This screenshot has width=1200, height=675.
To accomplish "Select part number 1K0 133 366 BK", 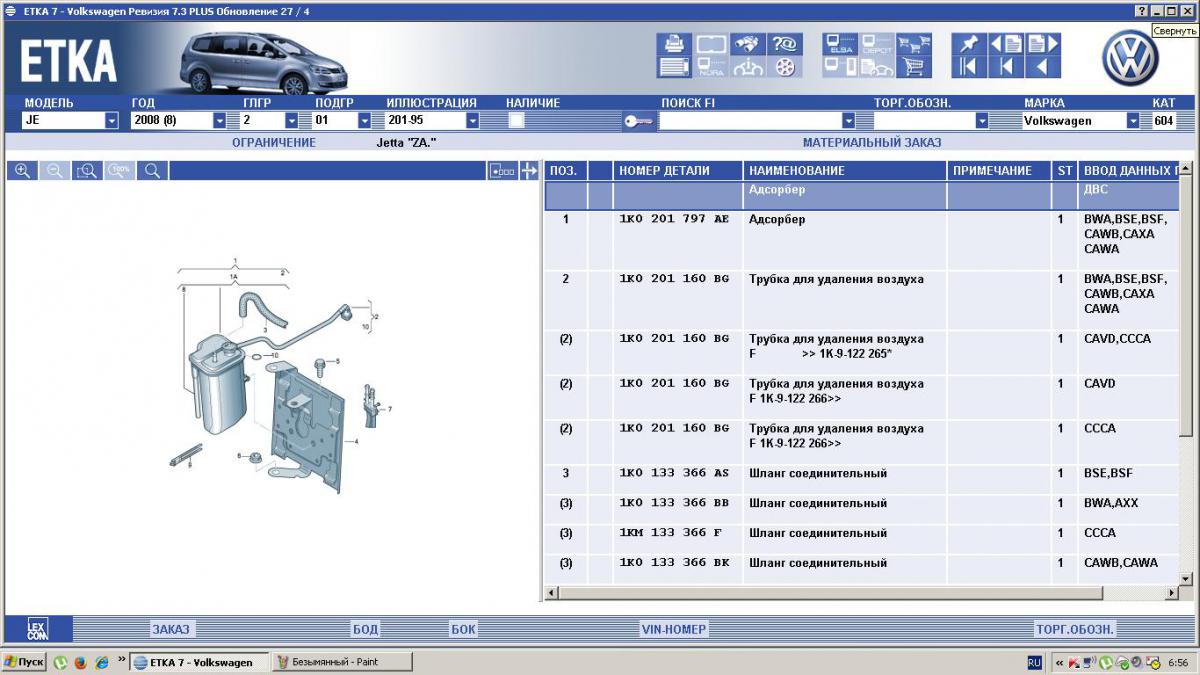I will coord(674,564).
